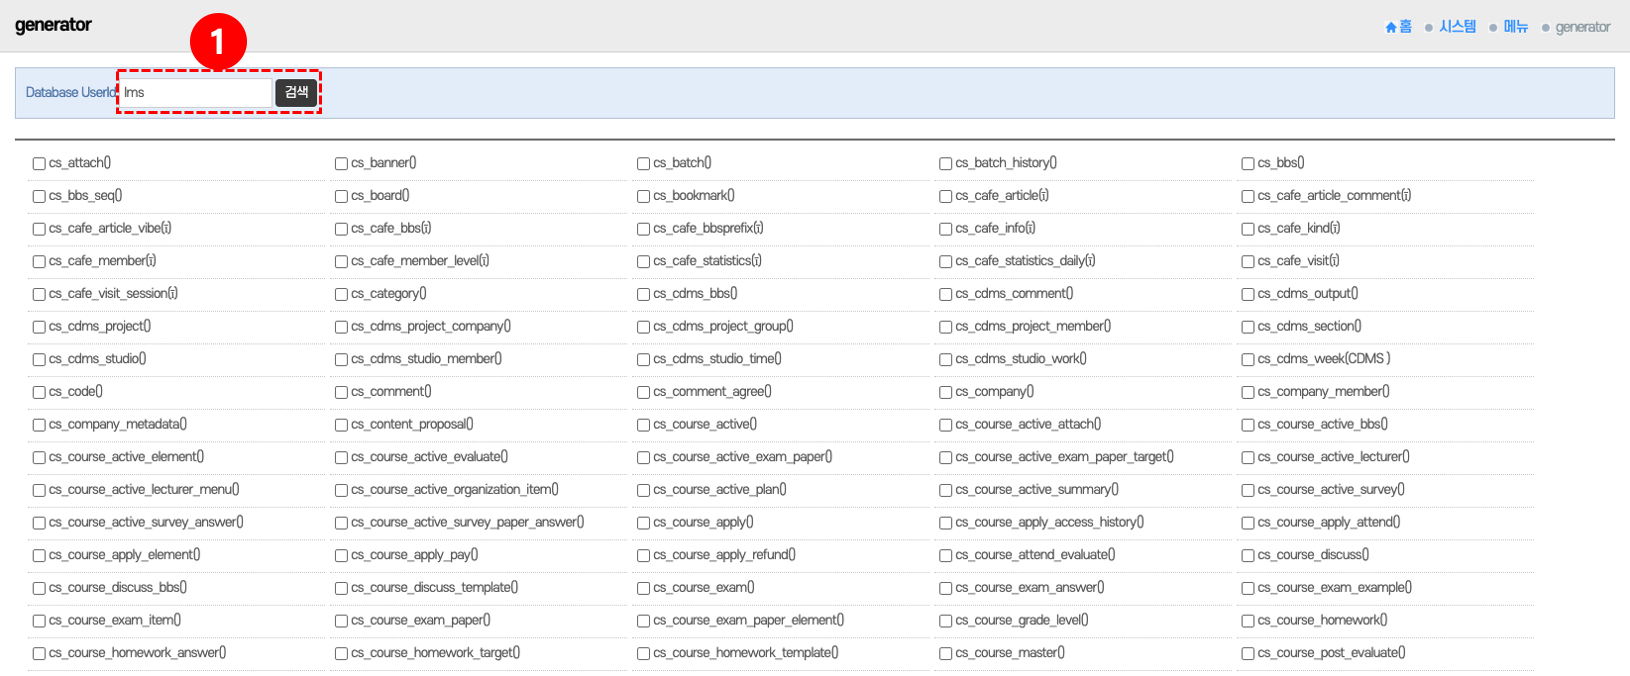
Task: Tick the cs_course_active_survey_paper_answer checkbox
Action: pos(341,523)
